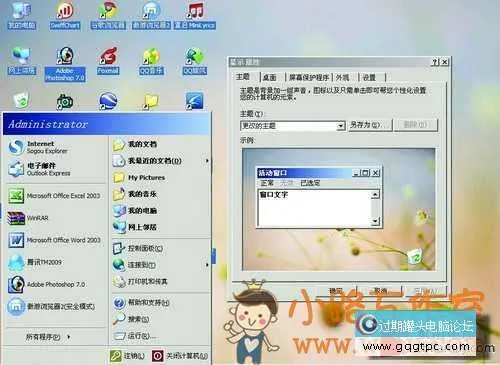Open 傲游浏览器2(安全模式) in Start menu
The height and width of the screenshot is (365, 500).
coord(56,306)
